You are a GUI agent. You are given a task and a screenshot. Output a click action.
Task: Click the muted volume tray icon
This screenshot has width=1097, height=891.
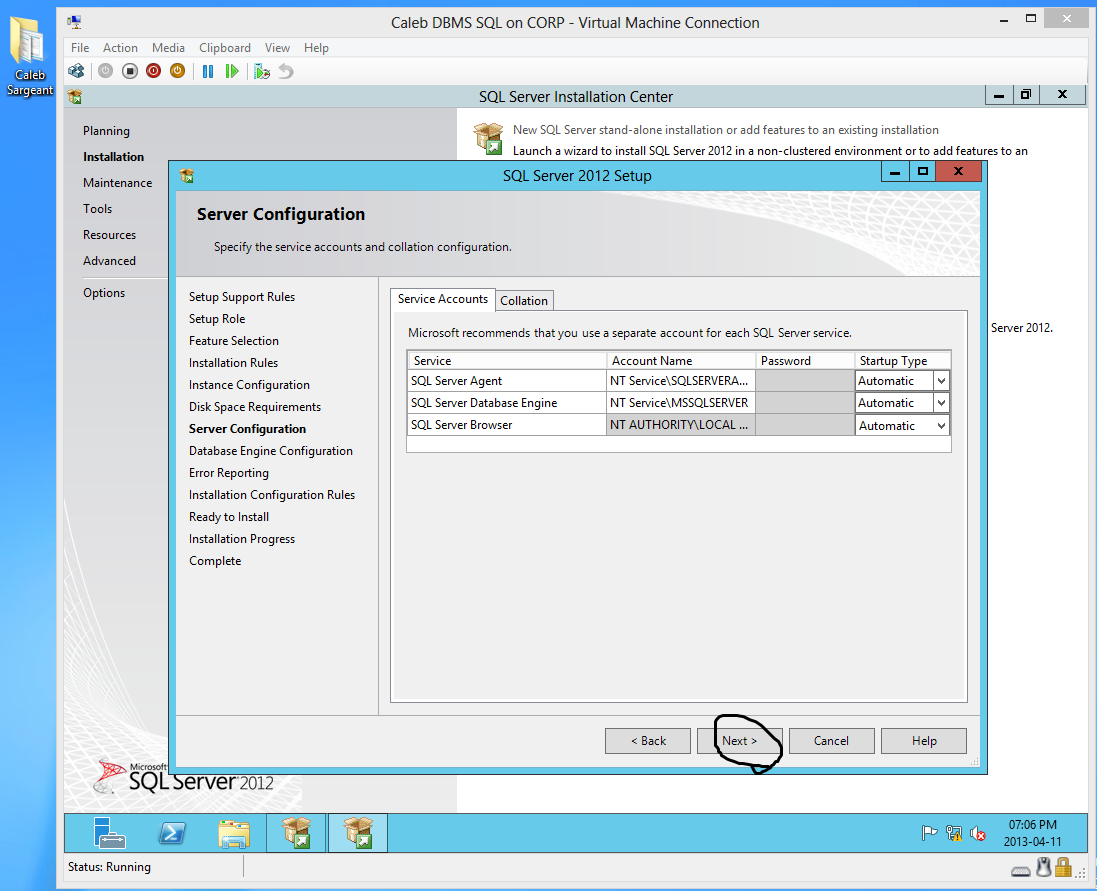pyautogui.click(x=978, y=833)
